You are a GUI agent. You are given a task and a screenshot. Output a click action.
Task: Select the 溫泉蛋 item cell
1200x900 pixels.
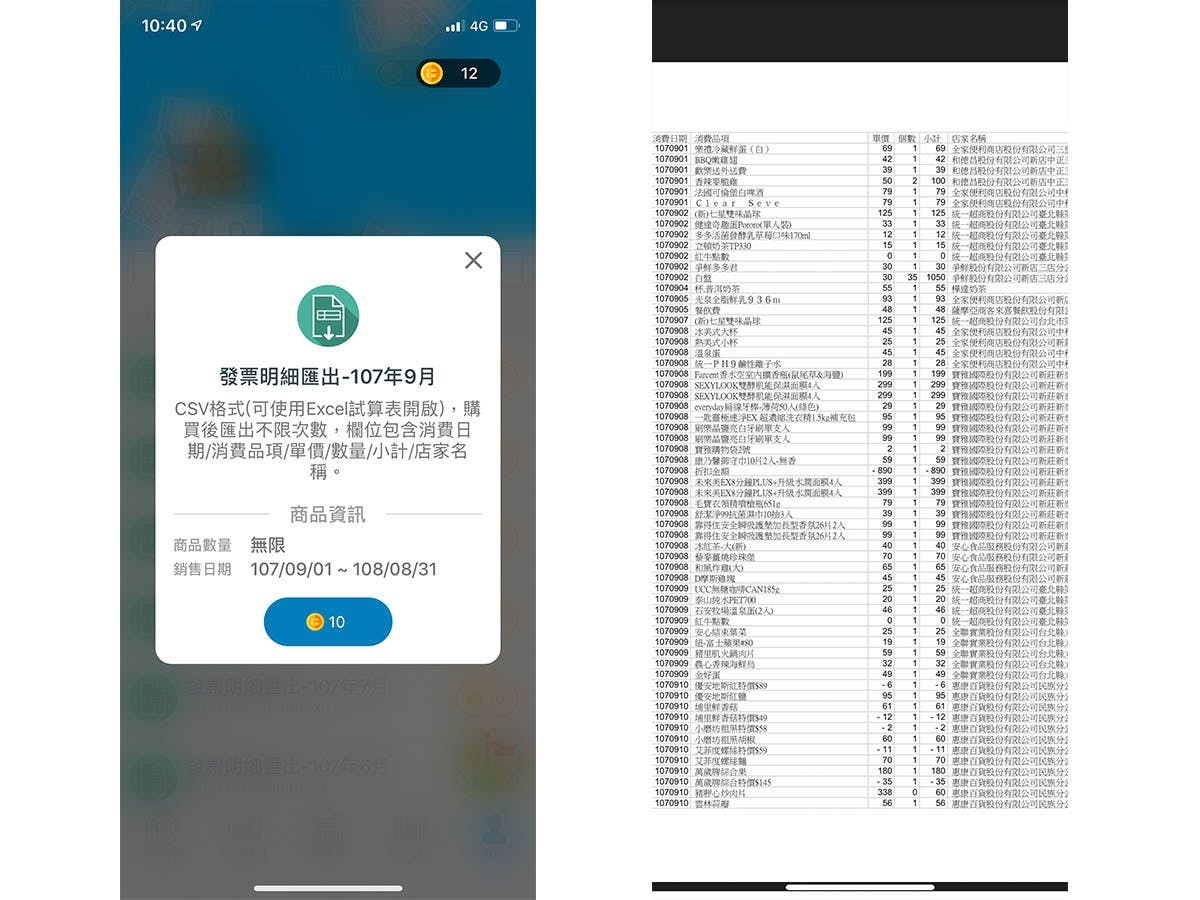(x=710, y=353)
